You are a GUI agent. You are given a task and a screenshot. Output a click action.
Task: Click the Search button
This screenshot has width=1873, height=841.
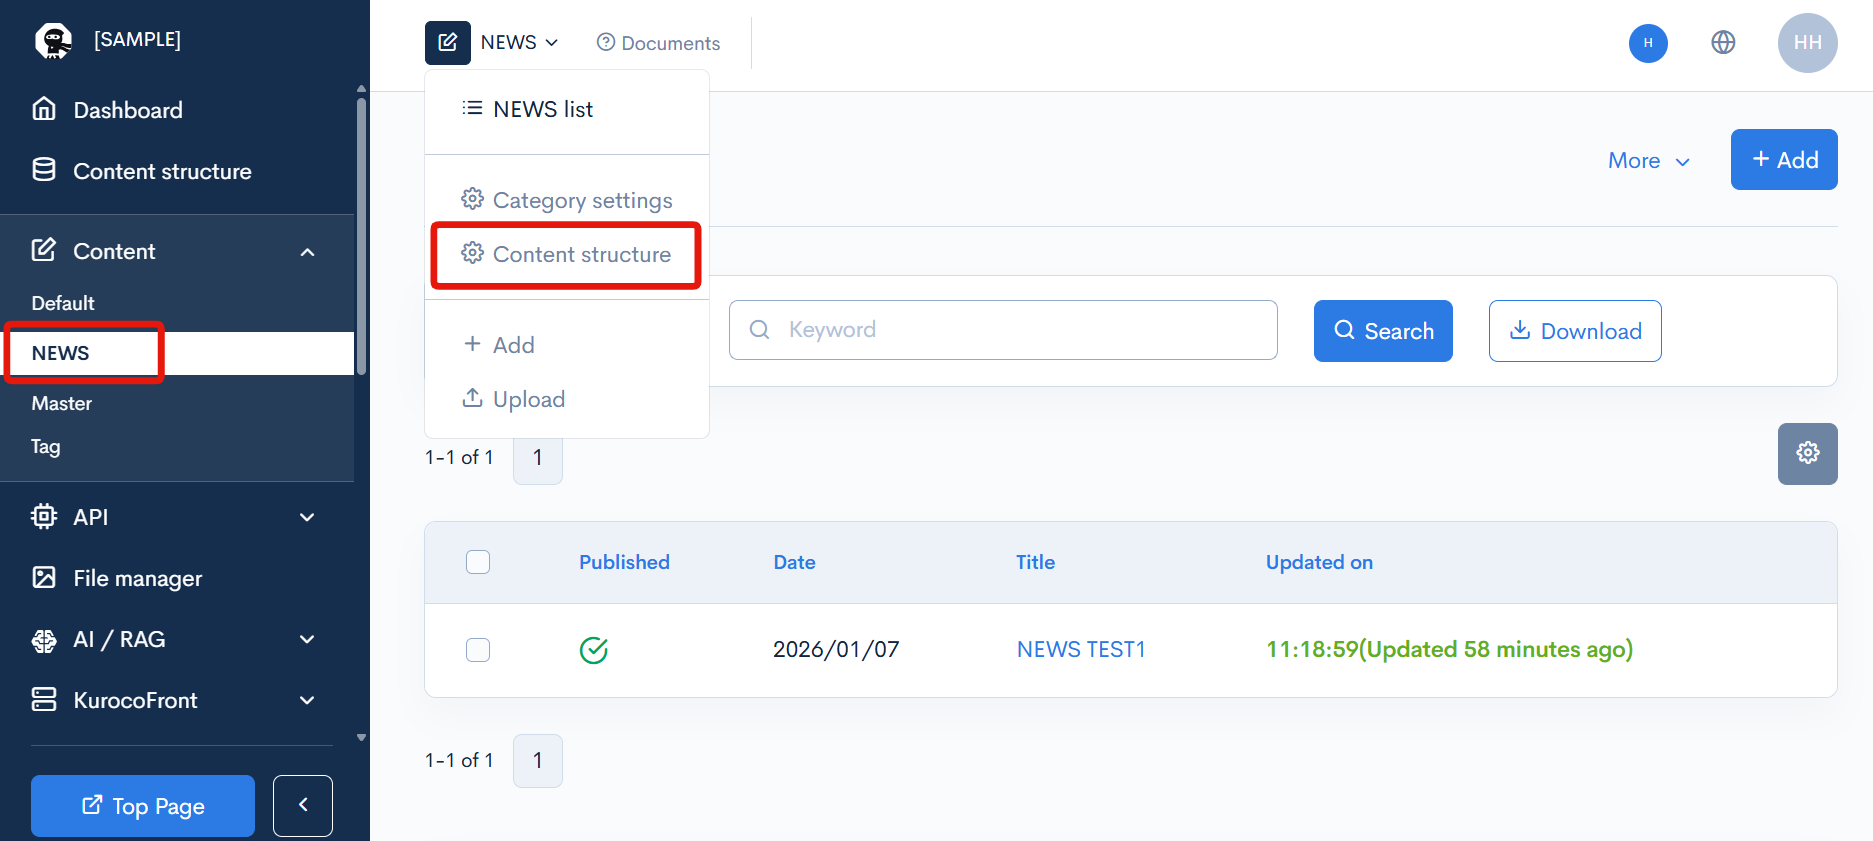[1383, 331]
